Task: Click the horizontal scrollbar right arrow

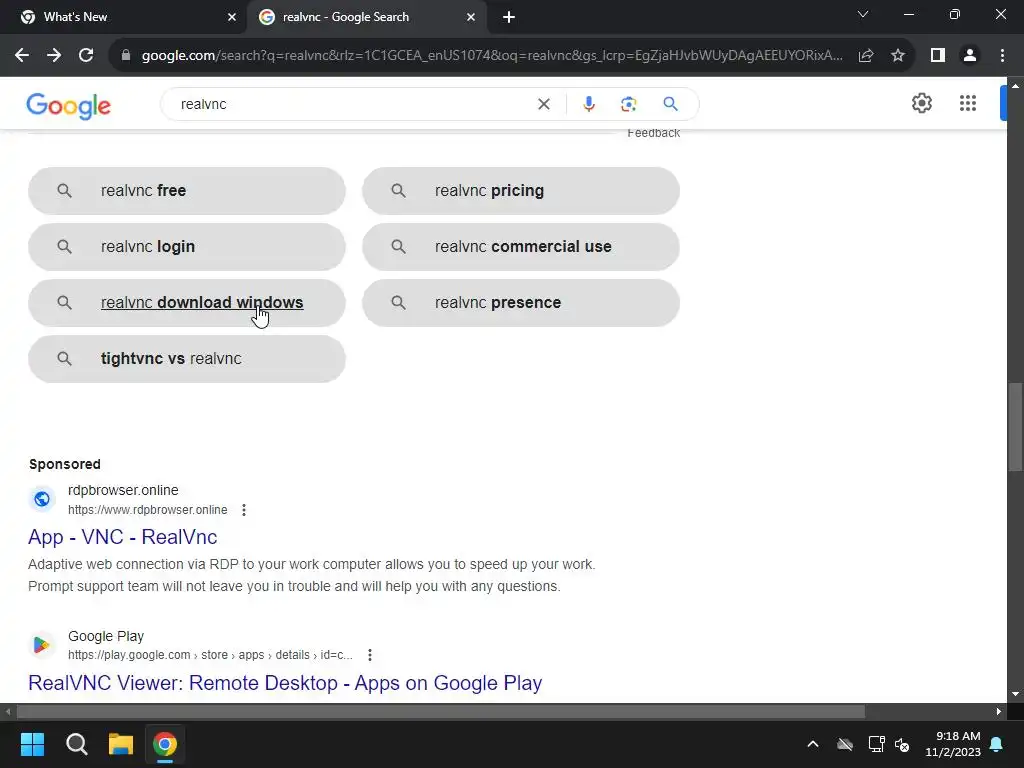Action: 999,711
